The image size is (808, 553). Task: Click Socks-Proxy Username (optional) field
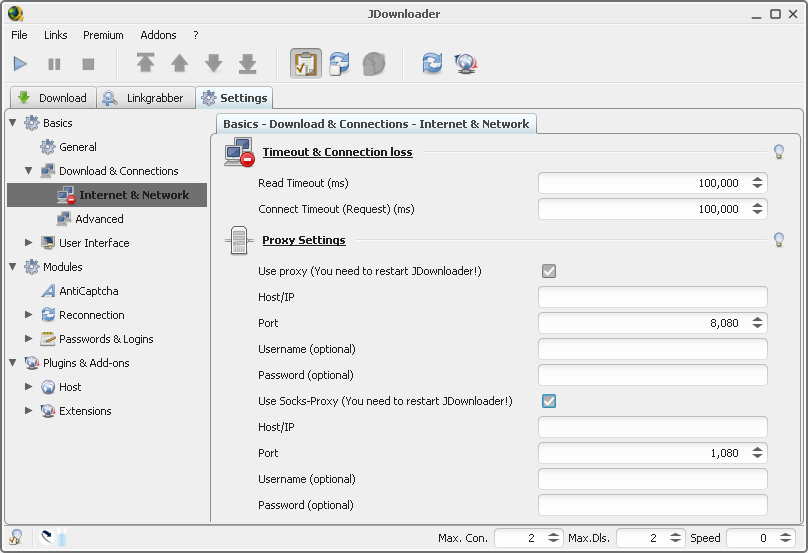[x=652, y=479]
